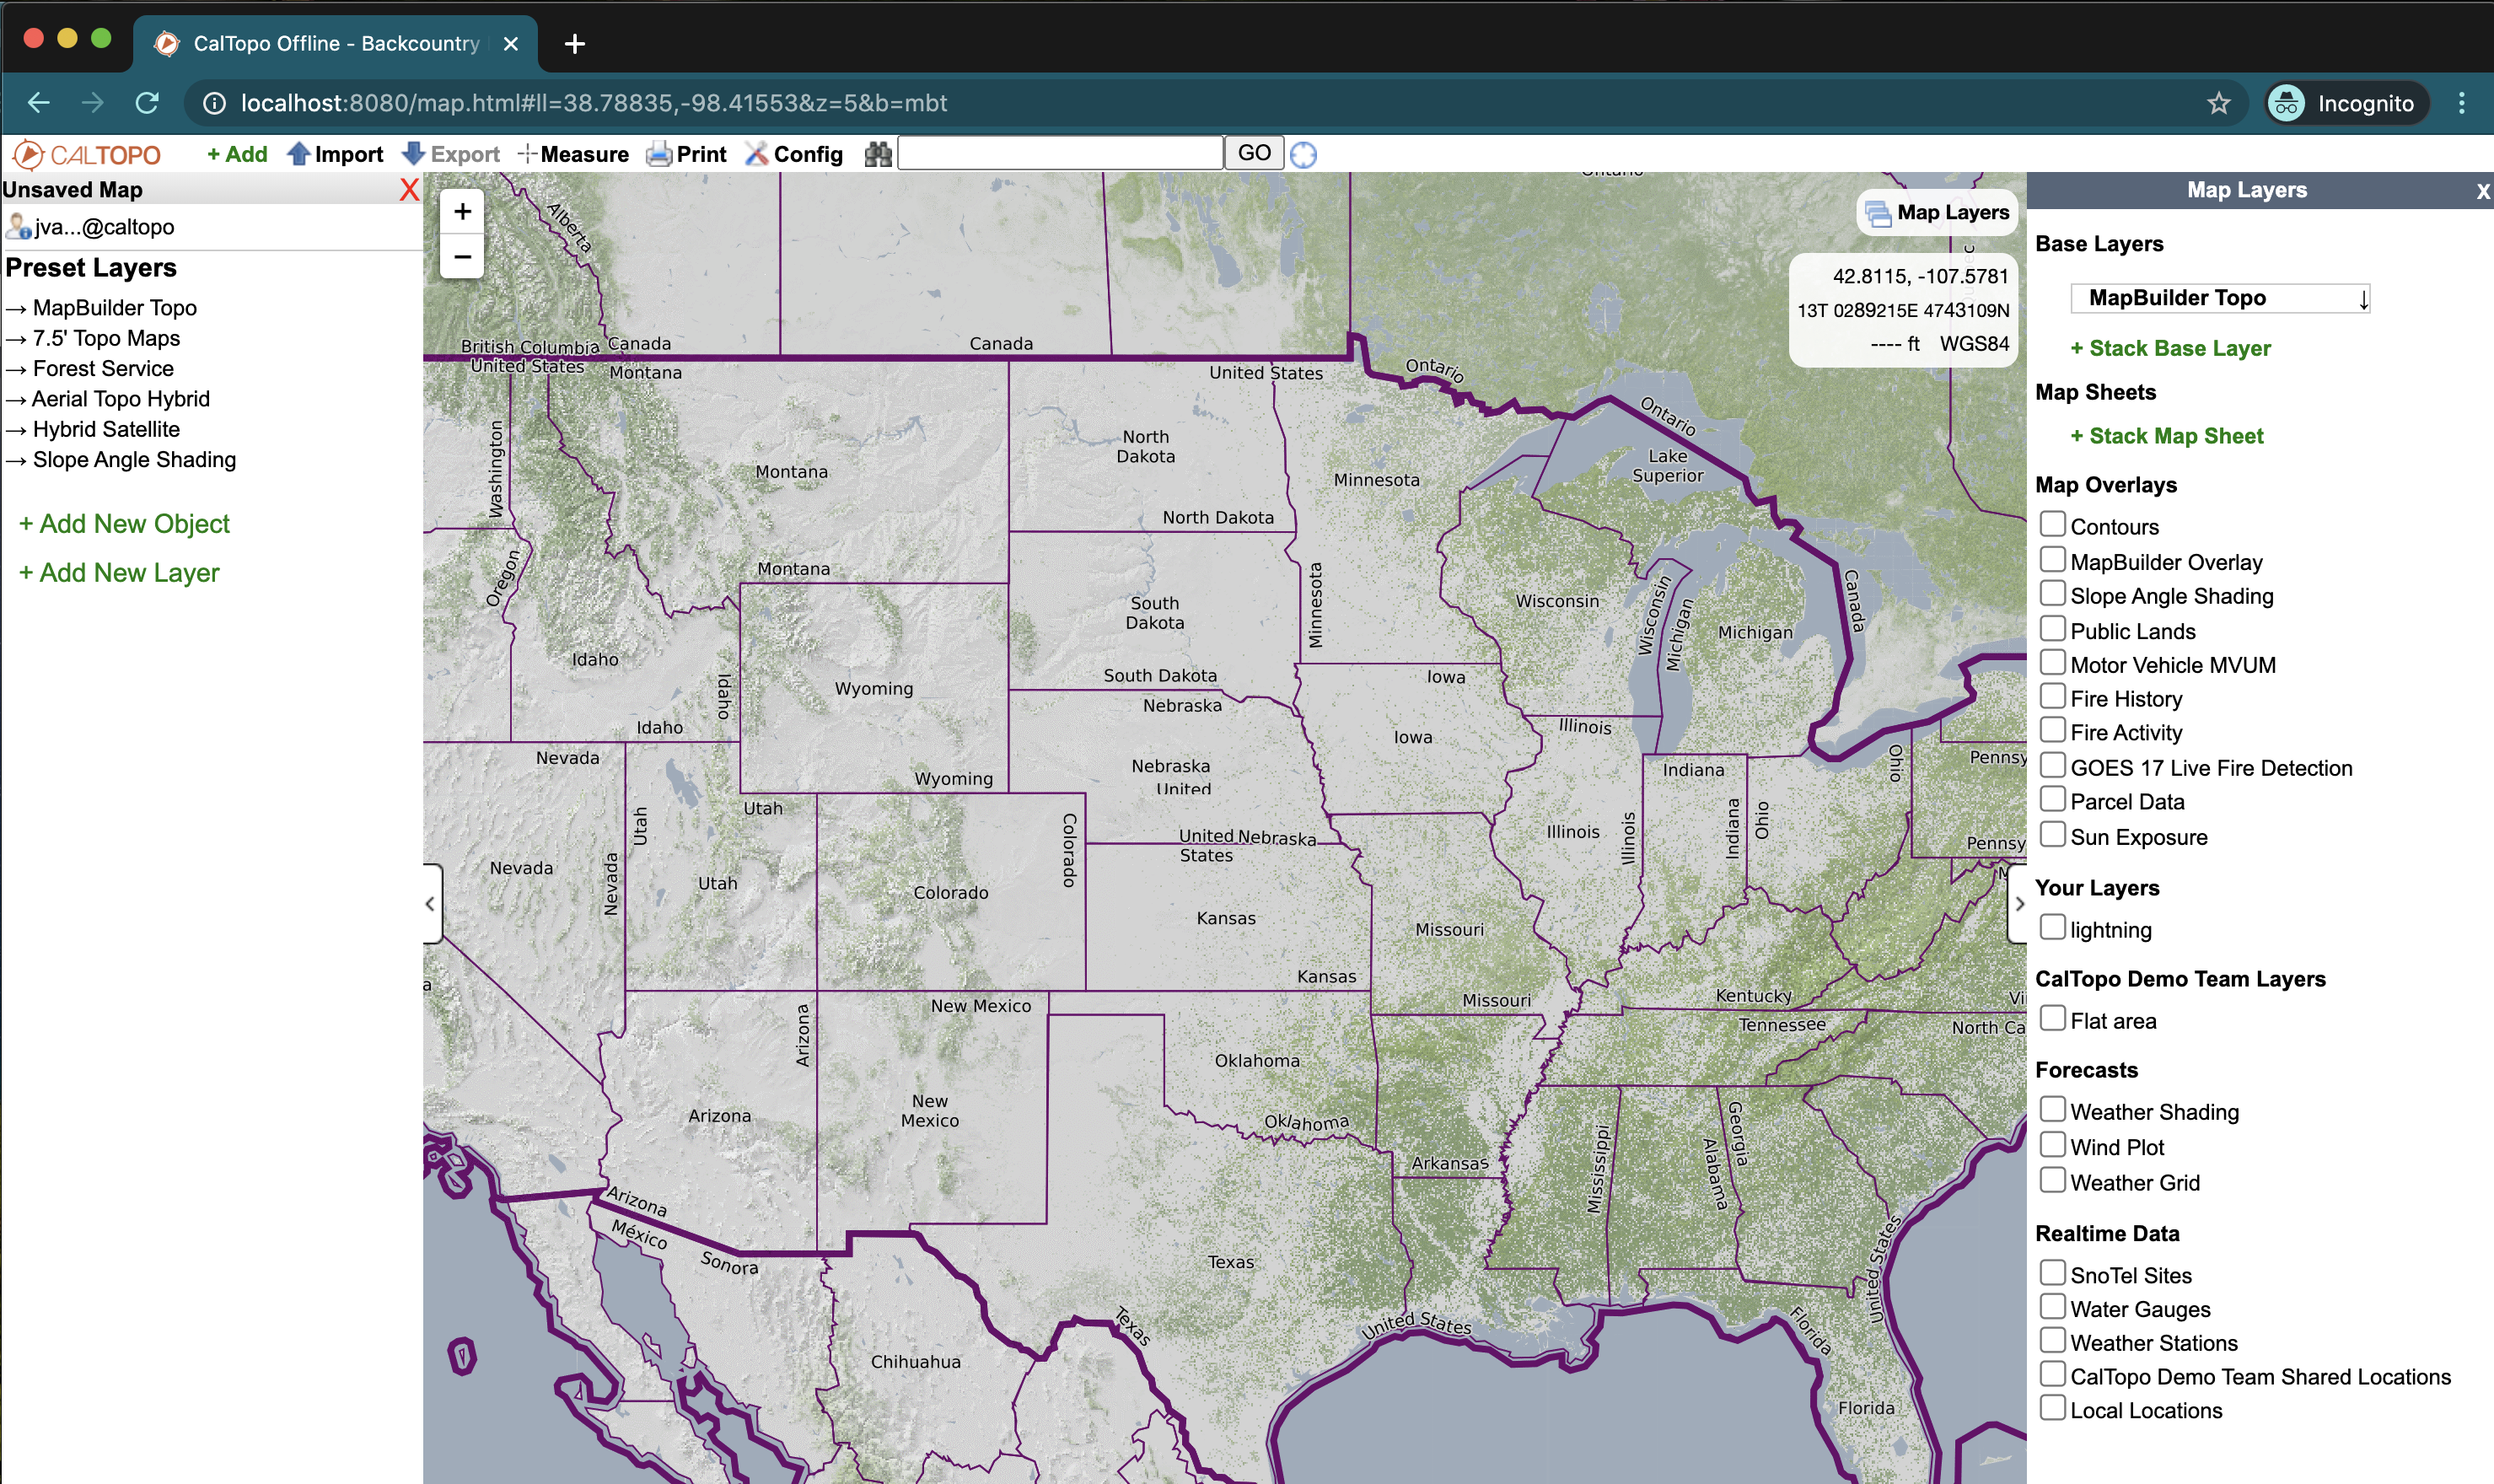2494x1484 pixels.
Task: Enable SnoTel Sites realtime data
Action: [x=2052, y=1272]
